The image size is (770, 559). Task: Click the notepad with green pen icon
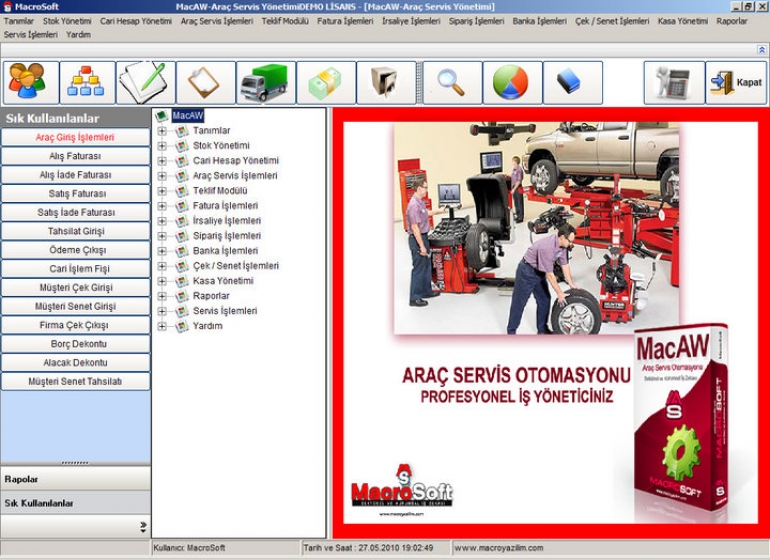(x=146, y=82)
